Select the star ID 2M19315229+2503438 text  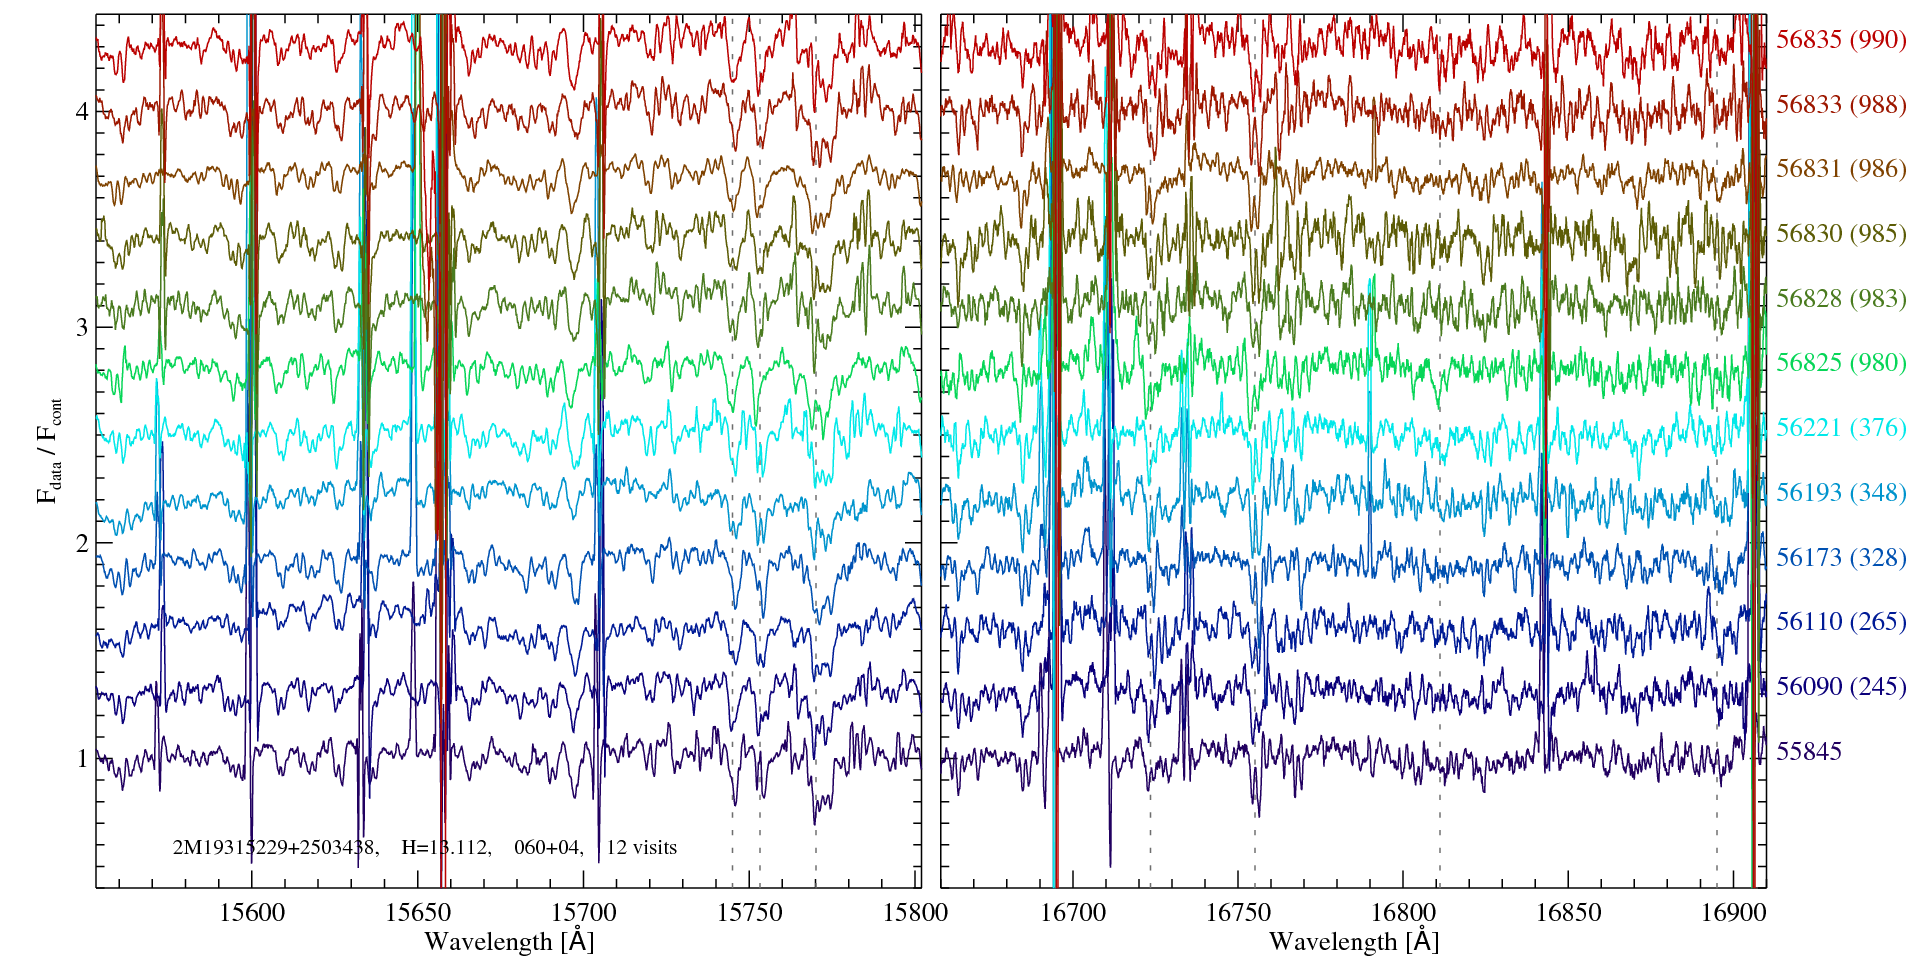pyautogui.click(x=274, y=848)
